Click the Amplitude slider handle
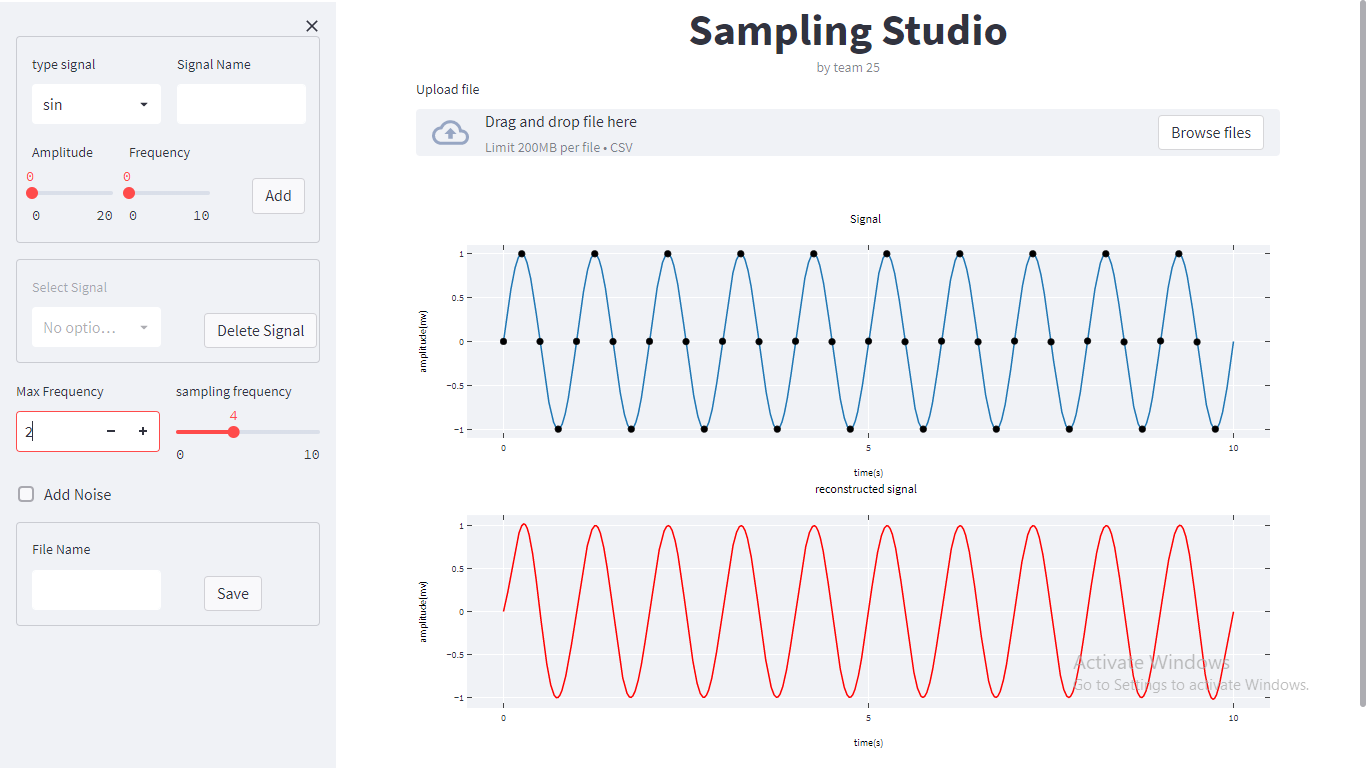This screenshot has width=1366, height=768. 33,192
